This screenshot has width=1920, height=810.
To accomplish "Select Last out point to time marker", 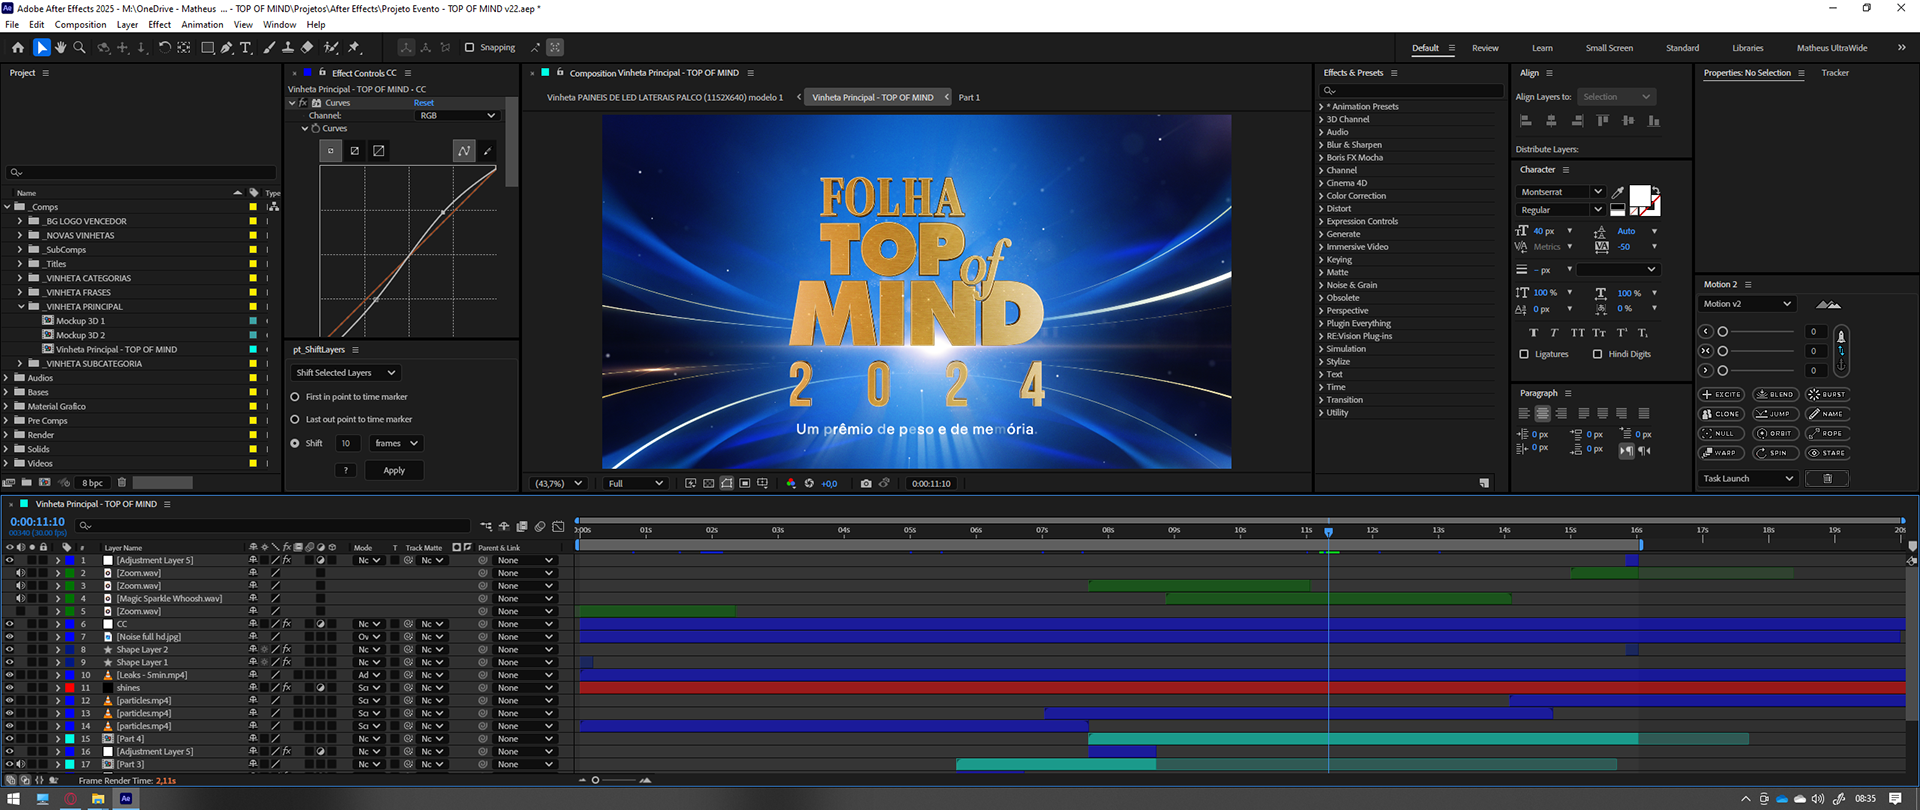I will pyautogui.click(x=295, y=420).
